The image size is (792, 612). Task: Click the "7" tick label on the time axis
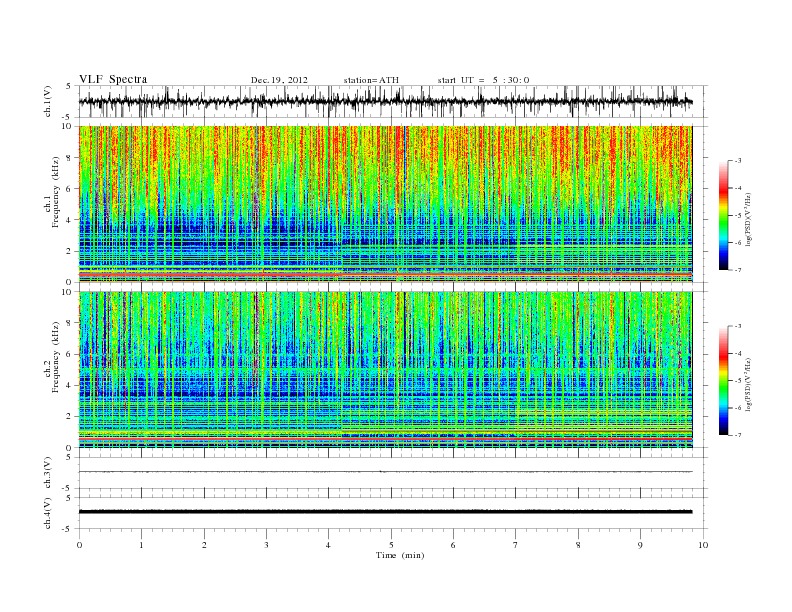coord(516,545)
